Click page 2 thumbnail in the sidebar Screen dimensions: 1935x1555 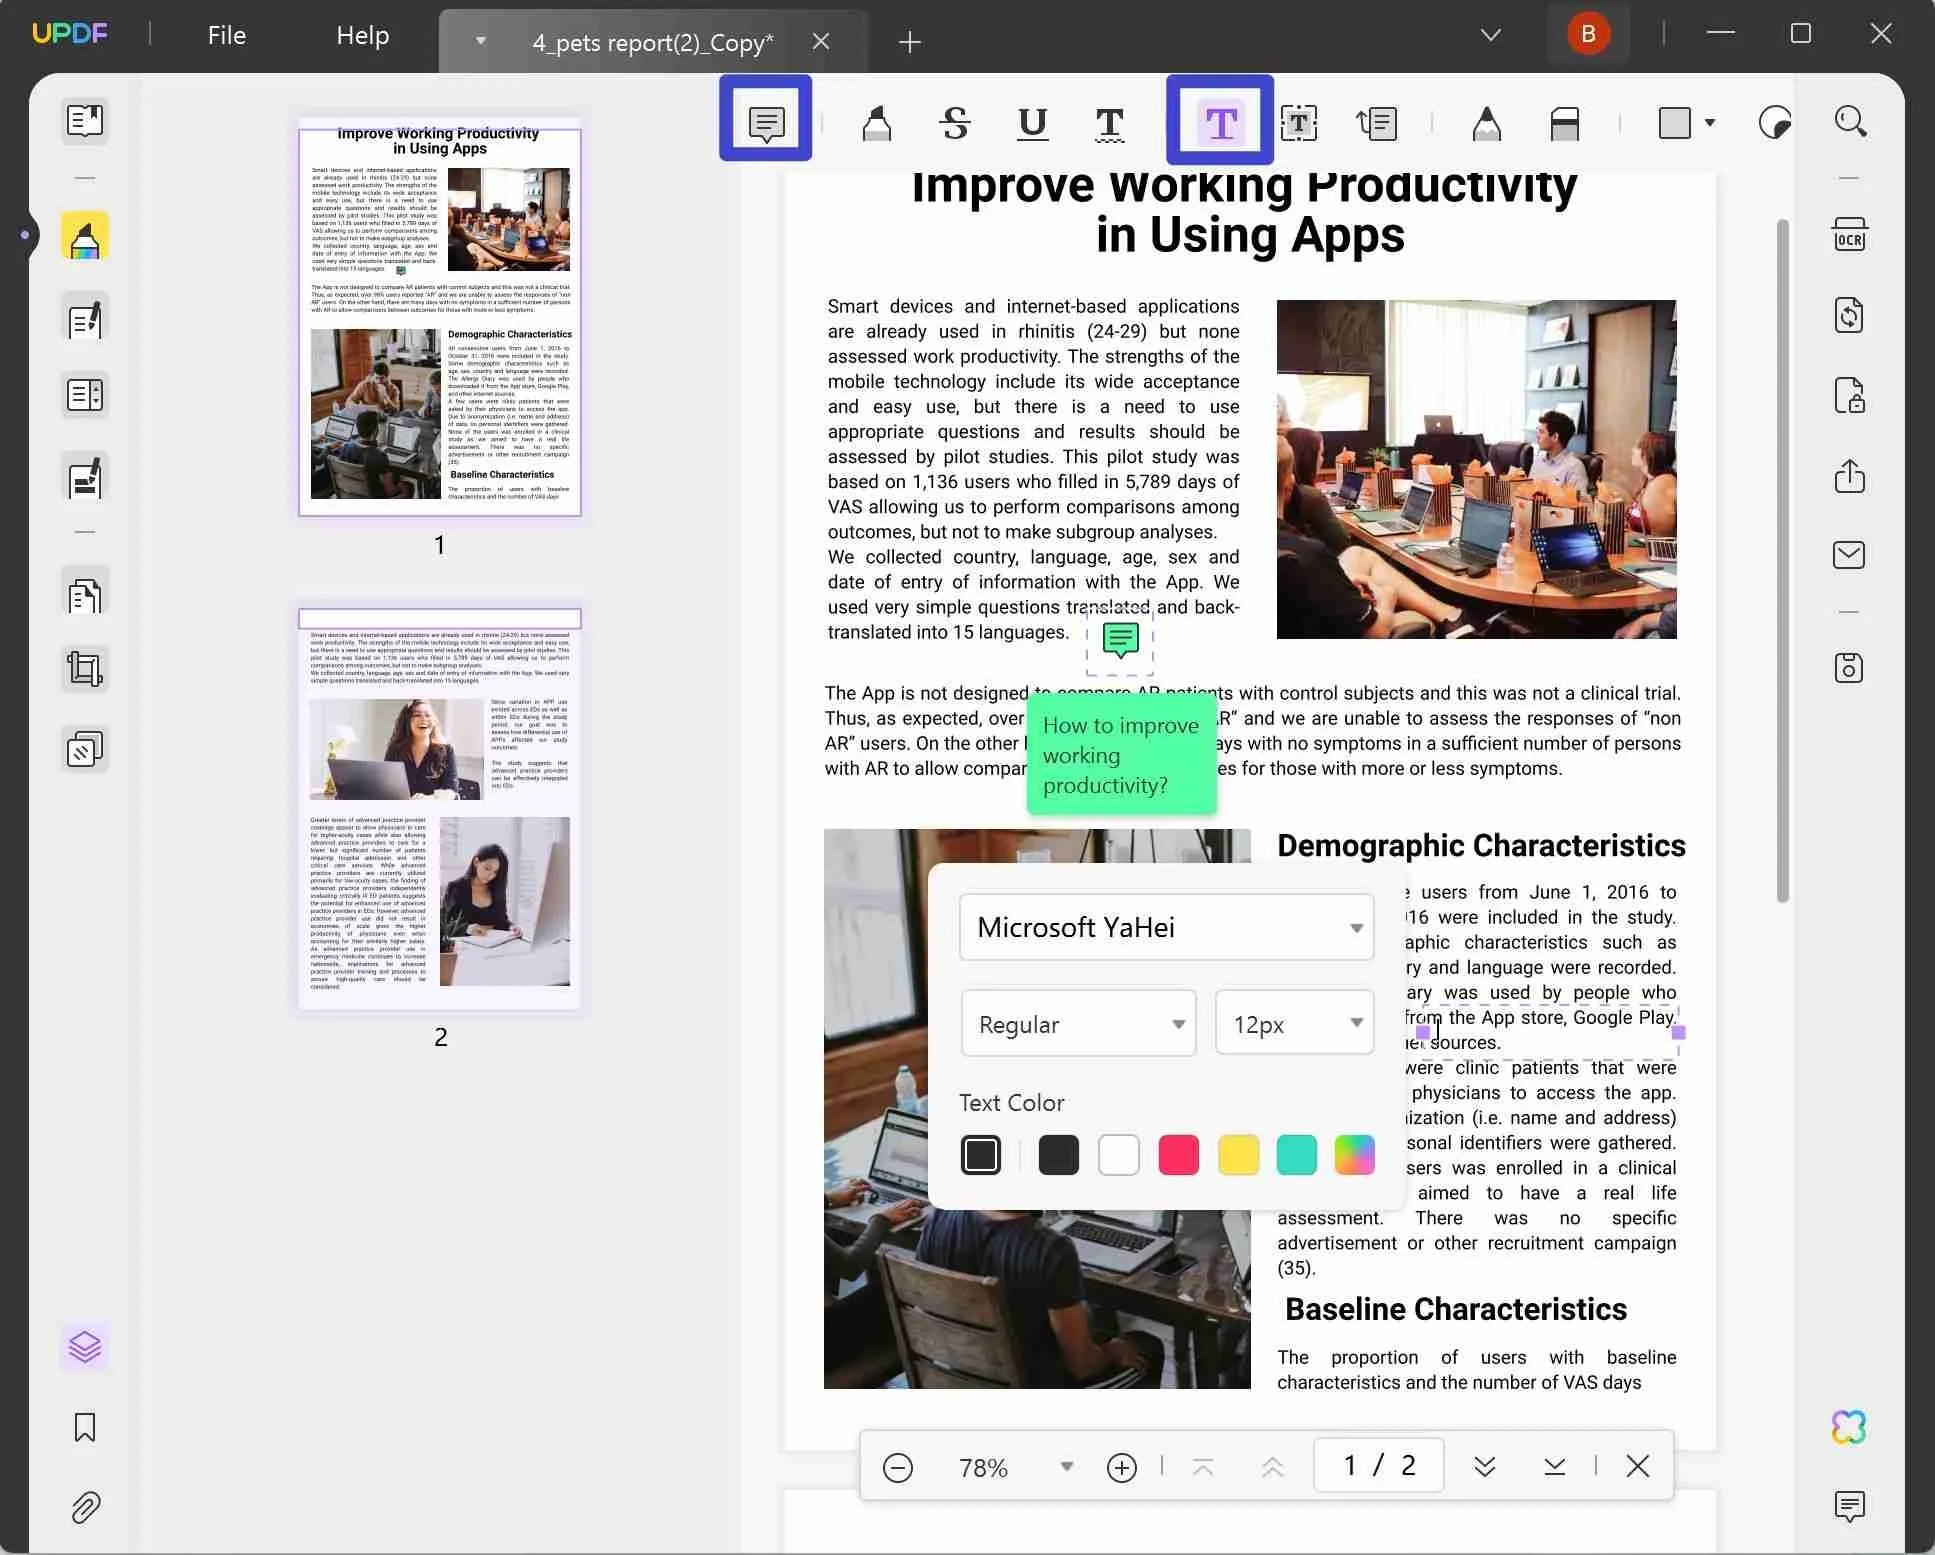click(439, 808)
